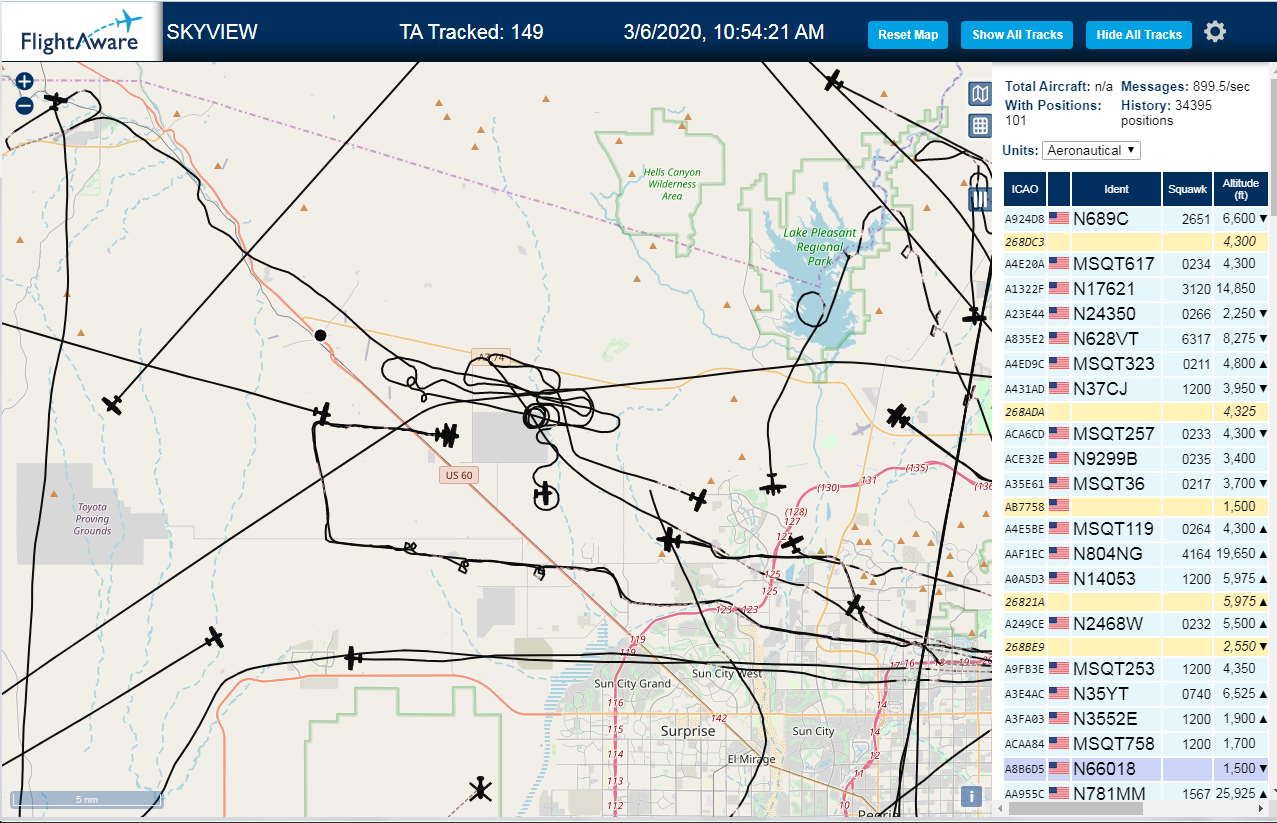The width and height of the screenshot is (1277, 823).
Task: Select the aircraft icon near US 60 label
Action: (x=447, y=435)
